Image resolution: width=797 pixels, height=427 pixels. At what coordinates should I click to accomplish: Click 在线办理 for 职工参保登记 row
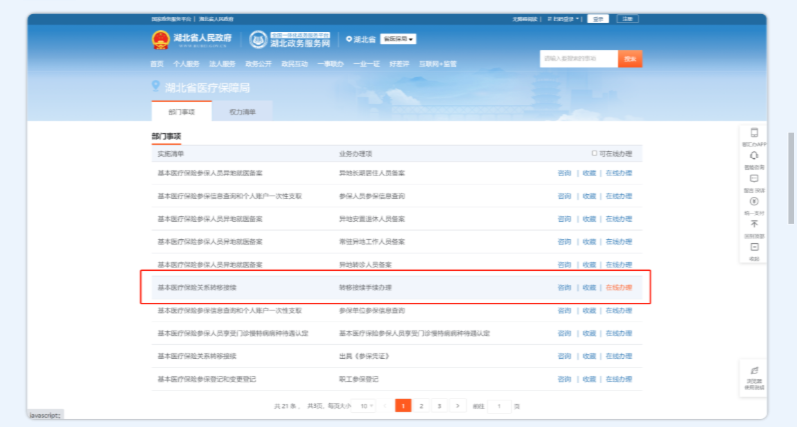click(619, 379)
